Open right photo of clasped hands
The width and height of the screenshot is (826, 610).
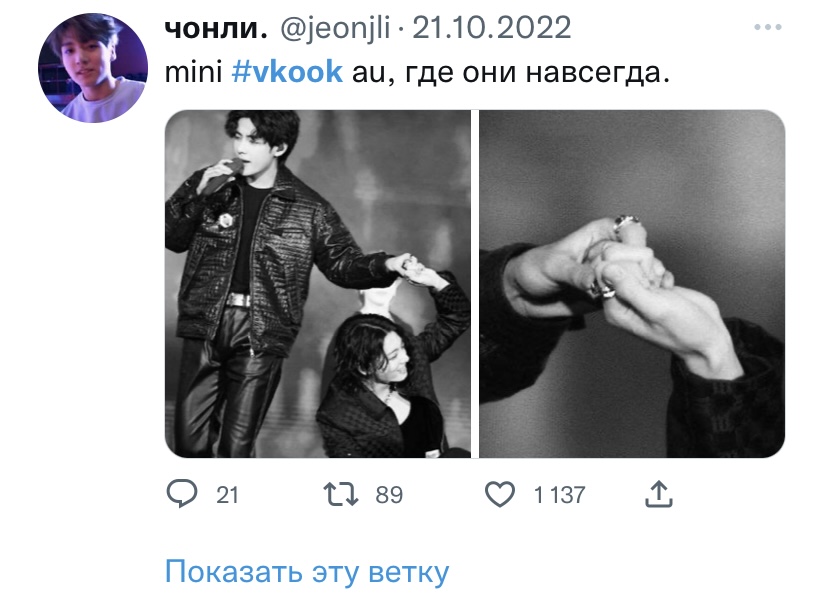click(632, 283)
